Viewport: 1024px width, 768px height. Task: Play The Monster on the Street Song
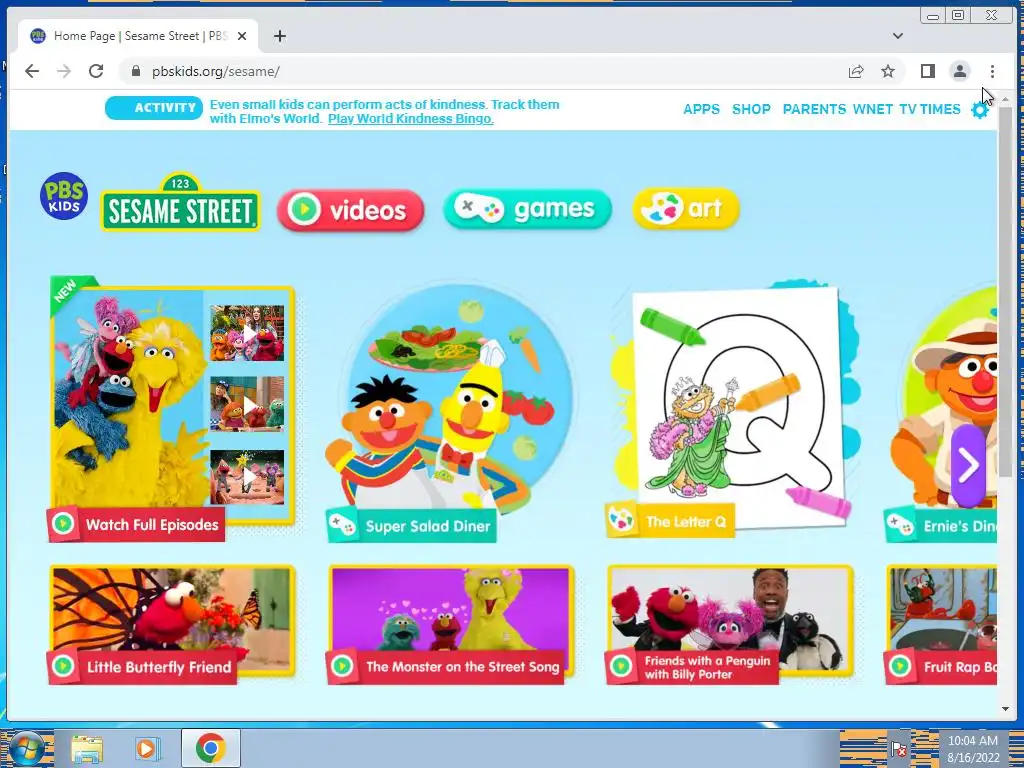451,620
